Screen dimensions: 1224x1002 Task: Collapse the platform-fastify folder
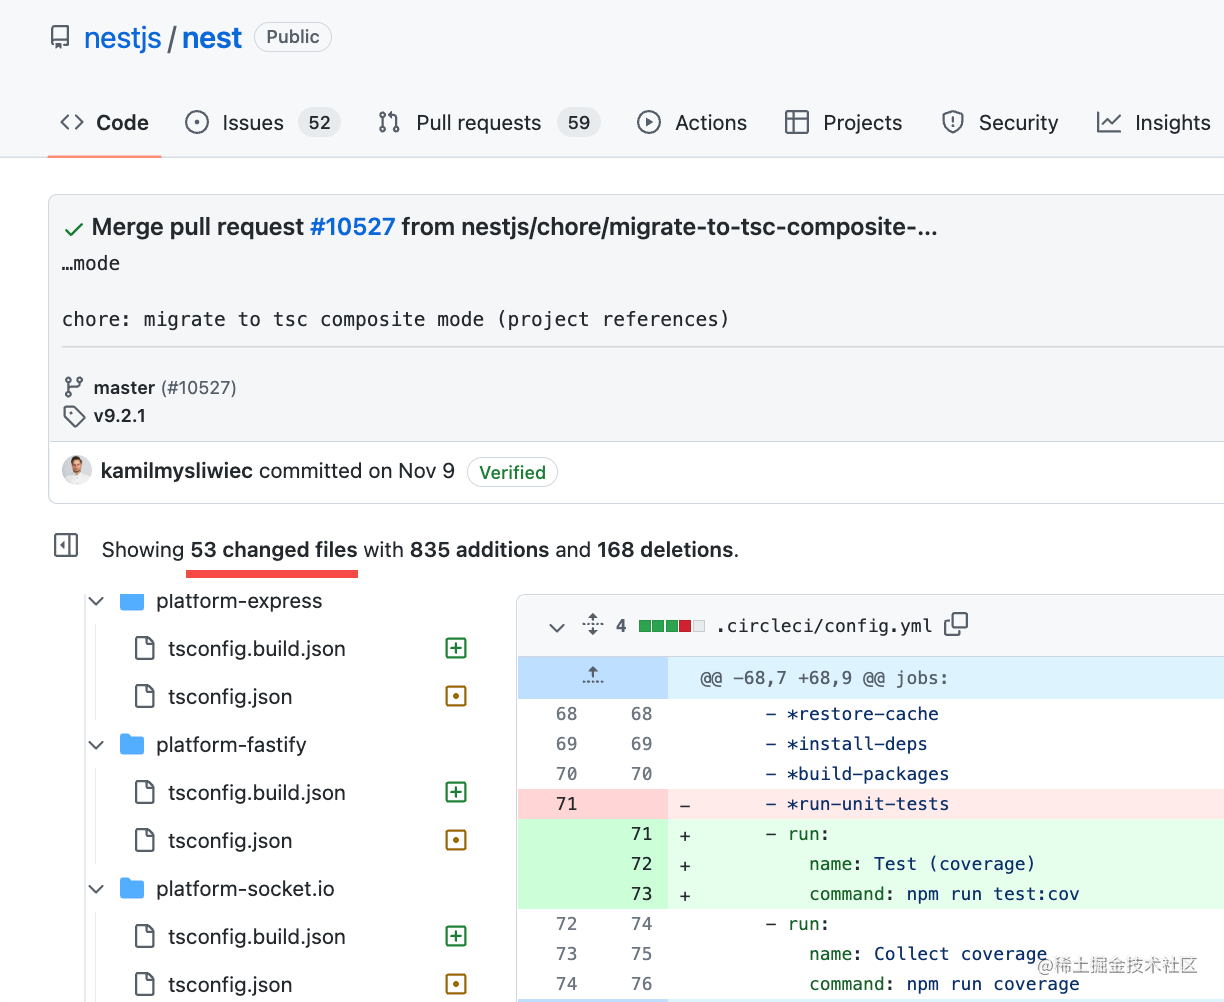[97, 745]
